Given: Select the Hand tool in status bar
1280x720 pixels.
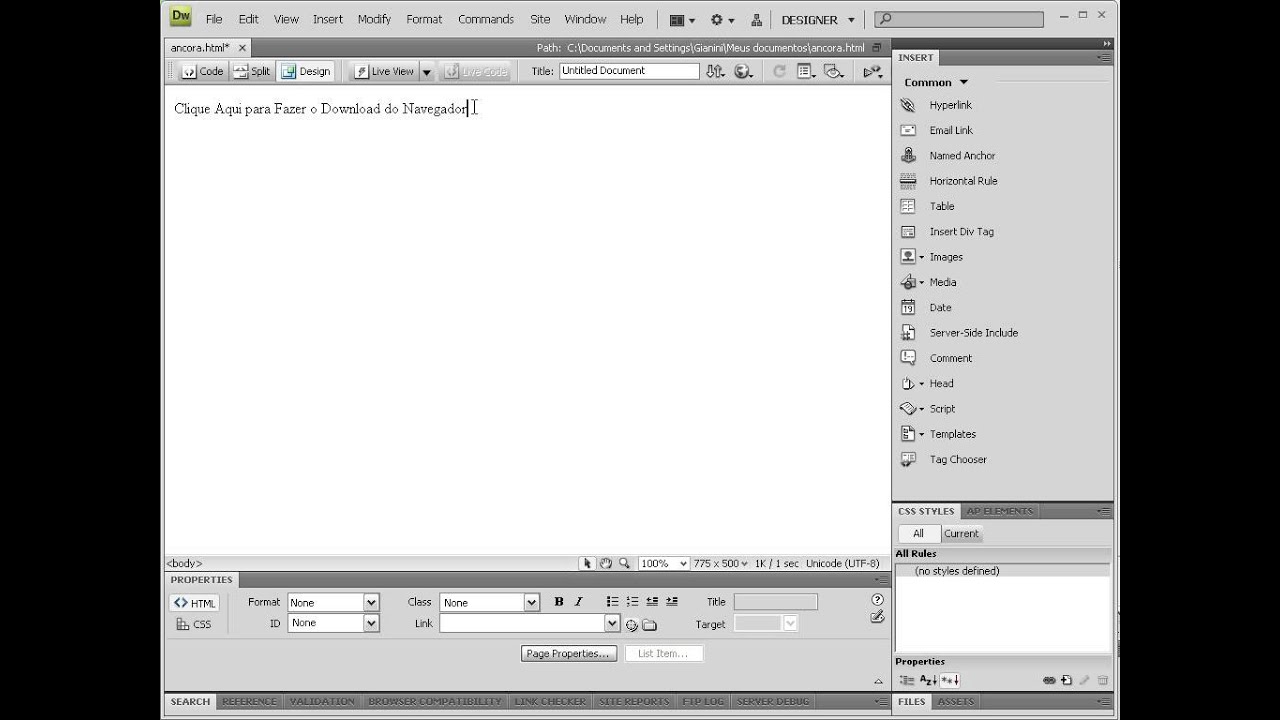Looking at the screenshot, I should point(606,564).
